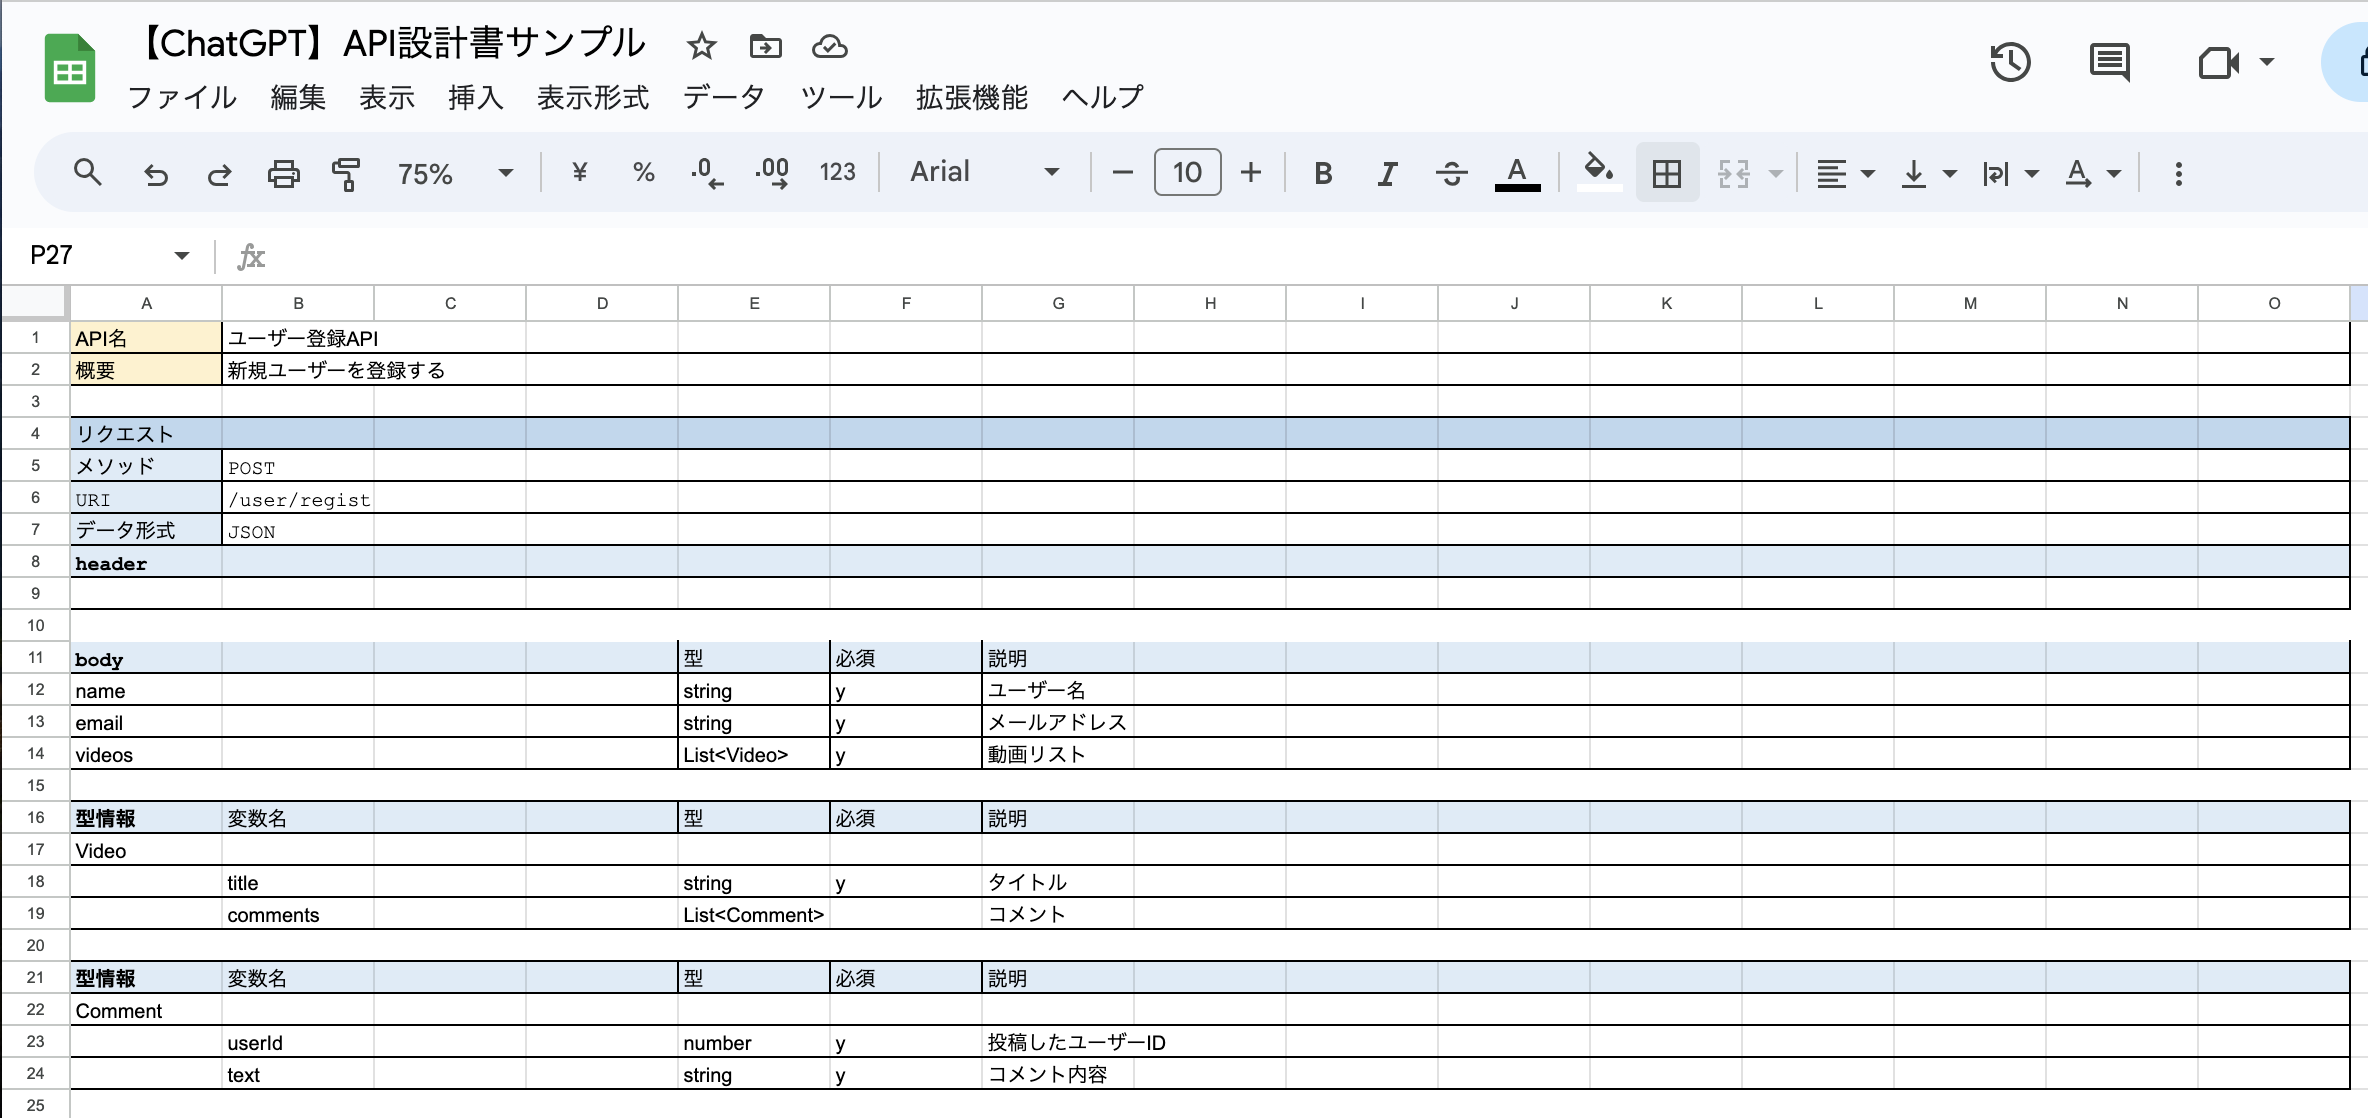Toggle italic formatting
The image size is (2368, 1118).
click(x=1386, y=172)
